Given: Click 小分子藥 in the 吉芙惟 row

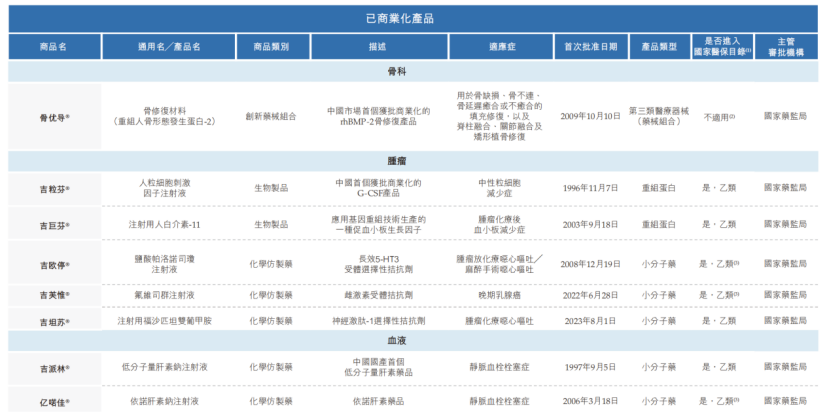Looking at the screenshot, I should coord(659,295).
